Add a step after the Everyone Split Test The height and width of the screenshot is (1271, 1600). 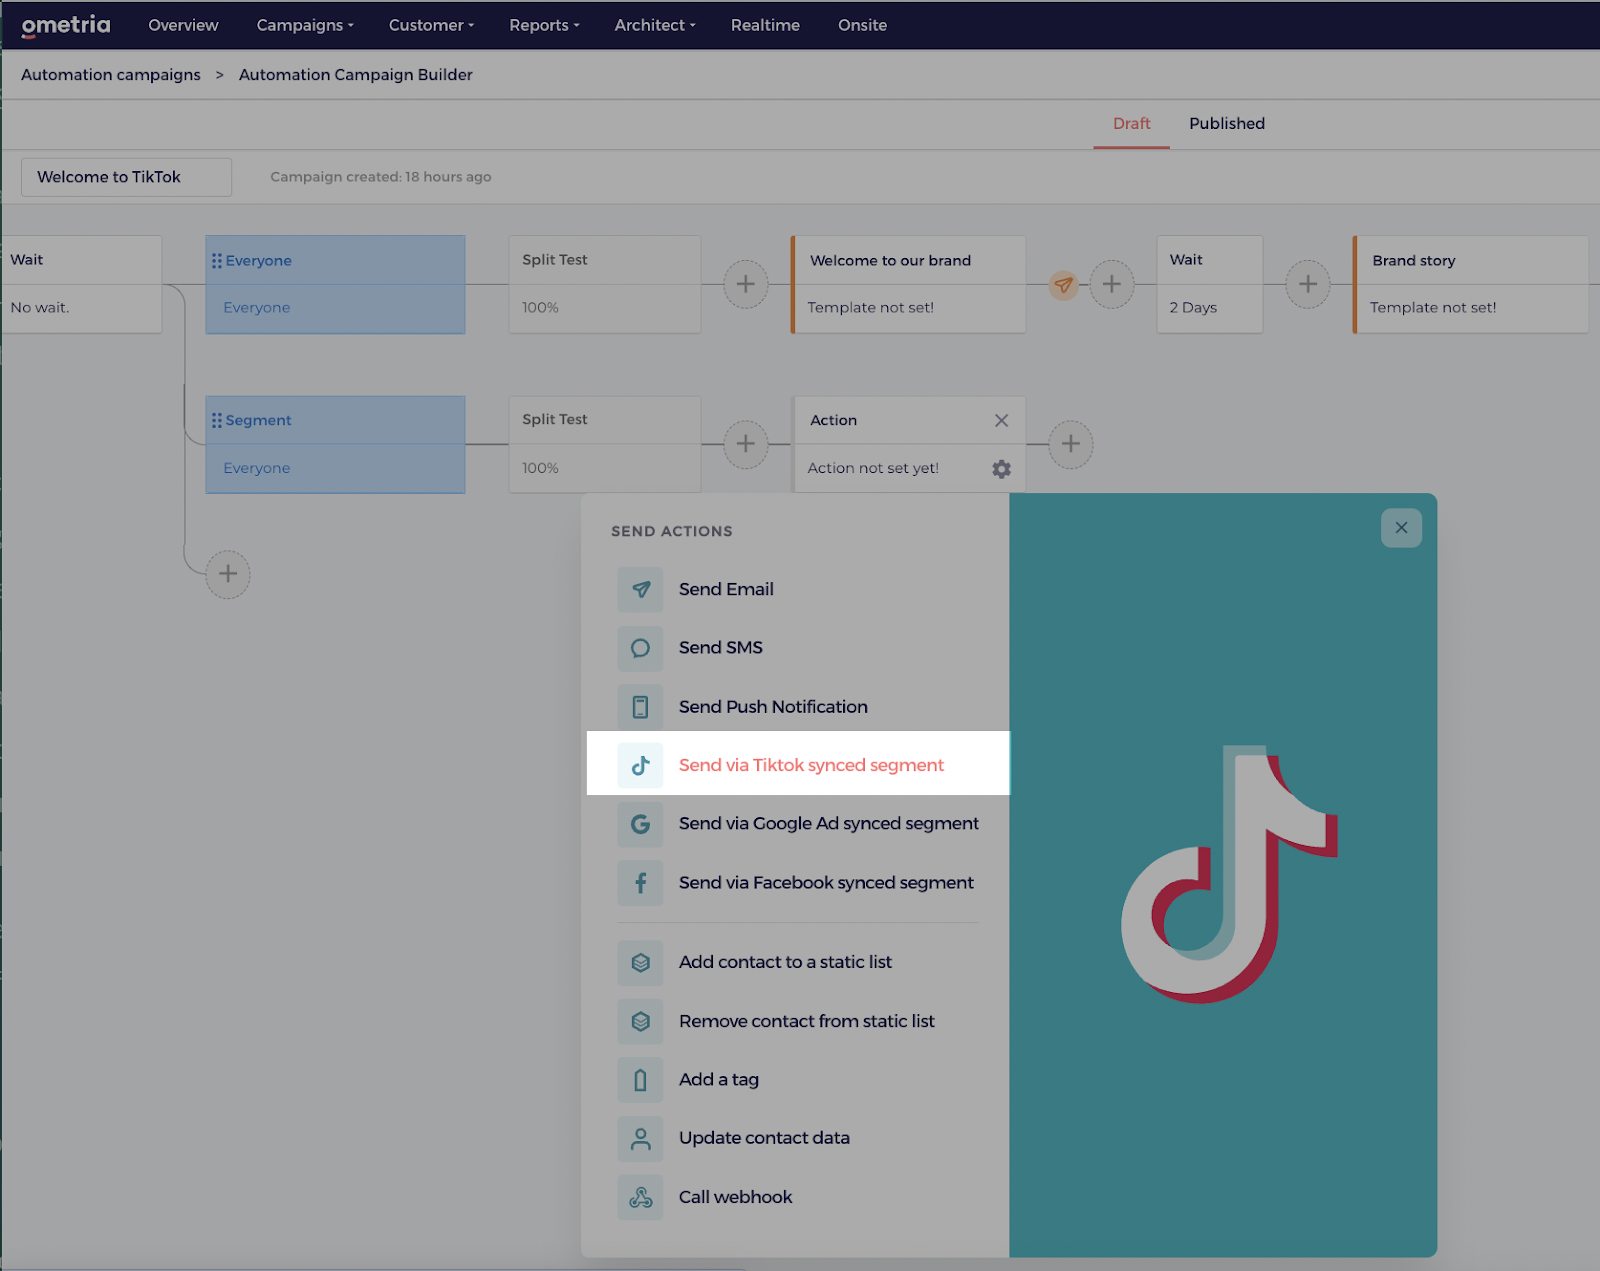(x=745, y=284)
